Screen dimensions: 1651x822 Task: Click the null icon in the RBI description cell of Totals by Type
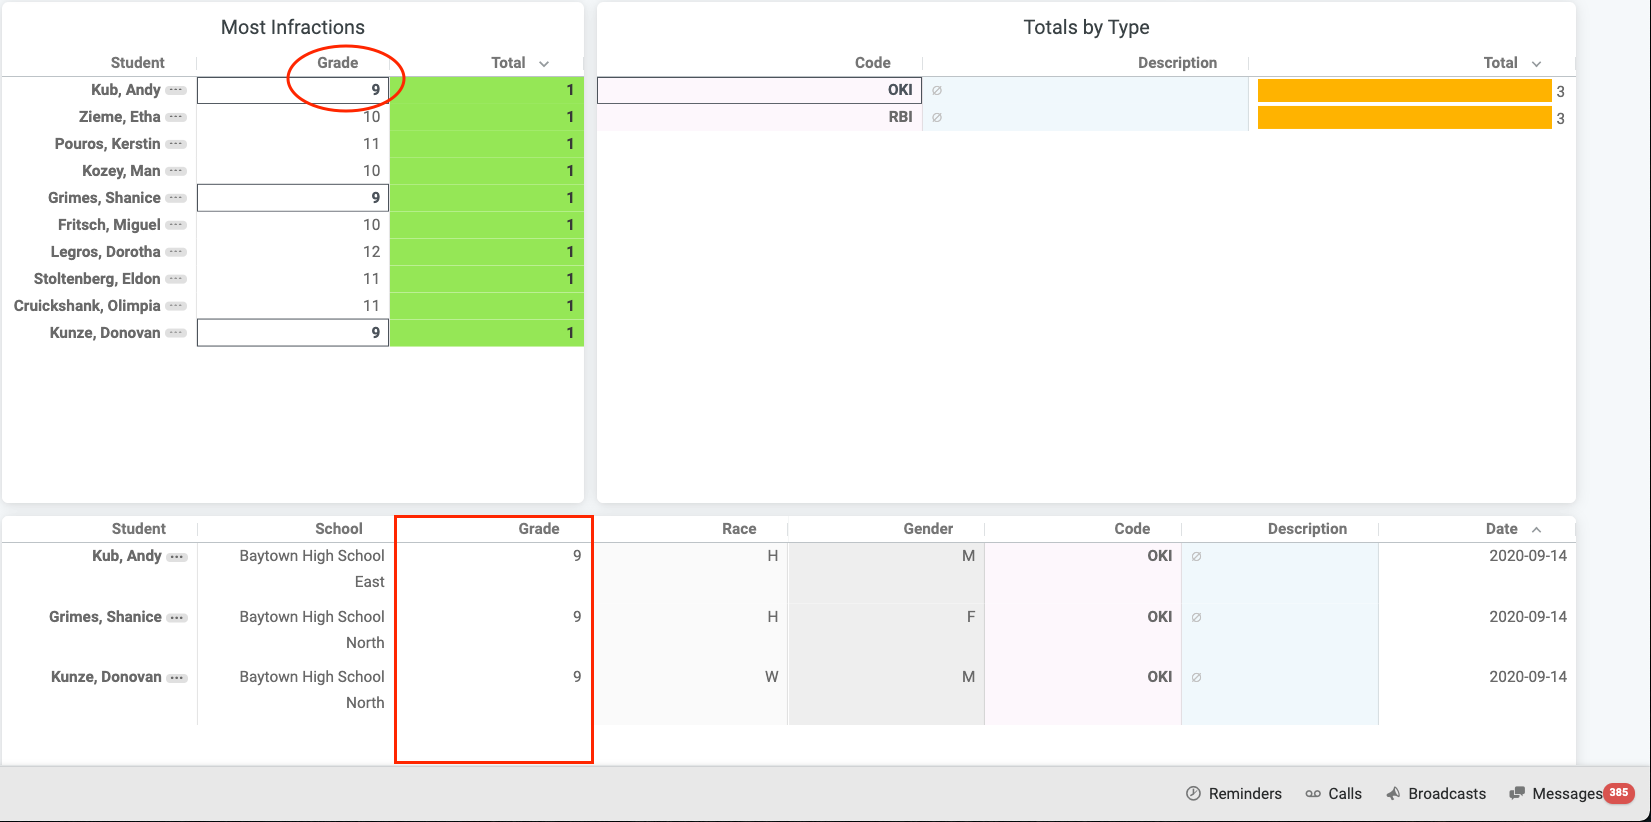coord(937,117)
